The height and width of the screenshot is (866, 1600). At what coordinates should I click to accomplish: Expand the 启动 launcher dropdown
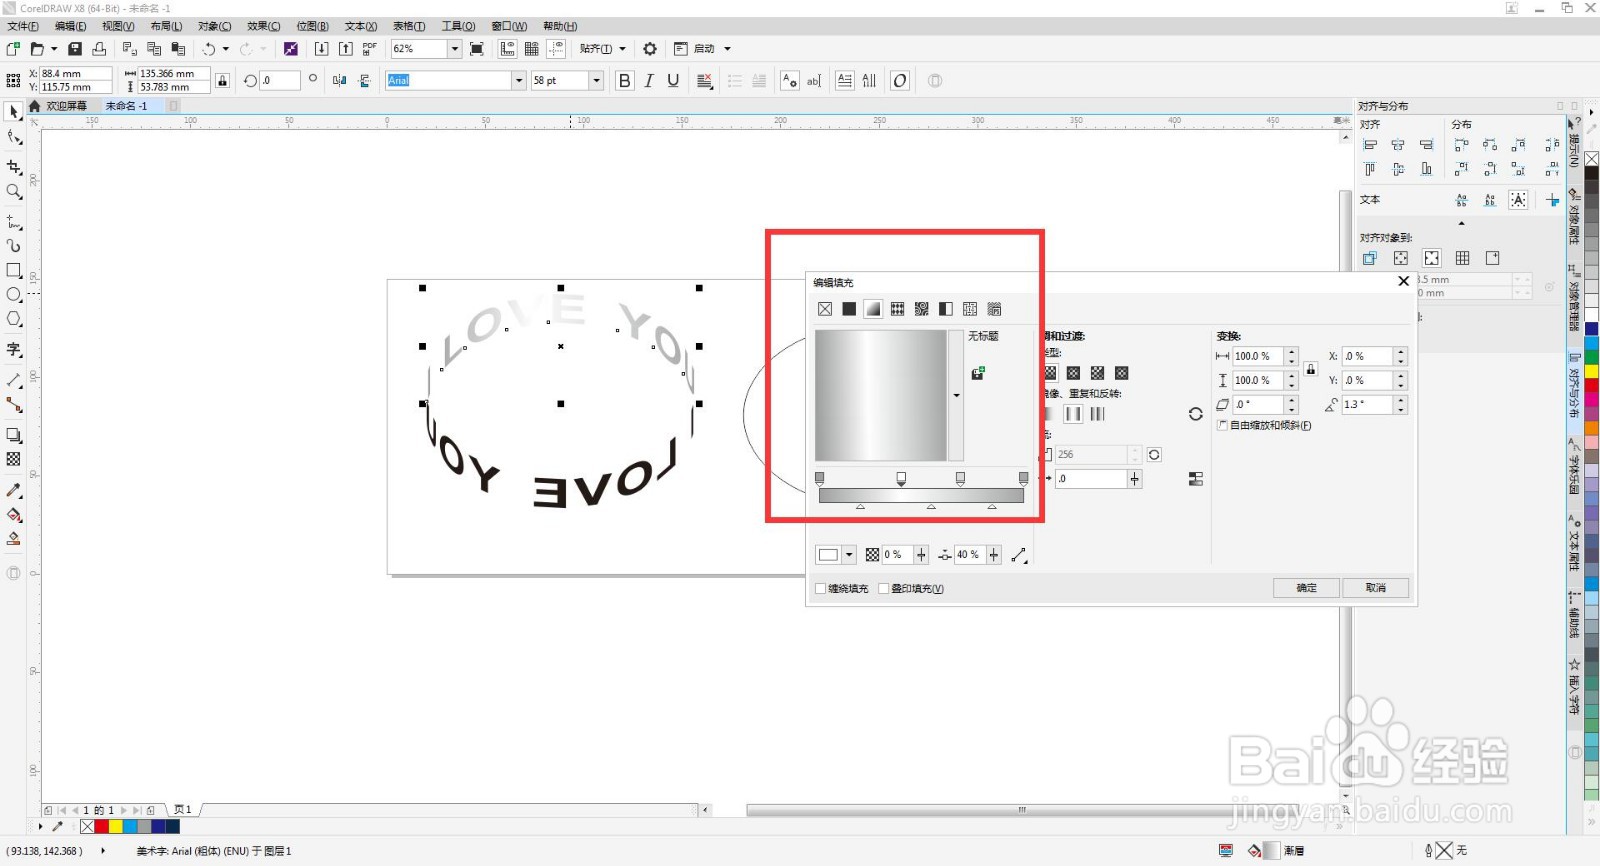pos(727,49)
